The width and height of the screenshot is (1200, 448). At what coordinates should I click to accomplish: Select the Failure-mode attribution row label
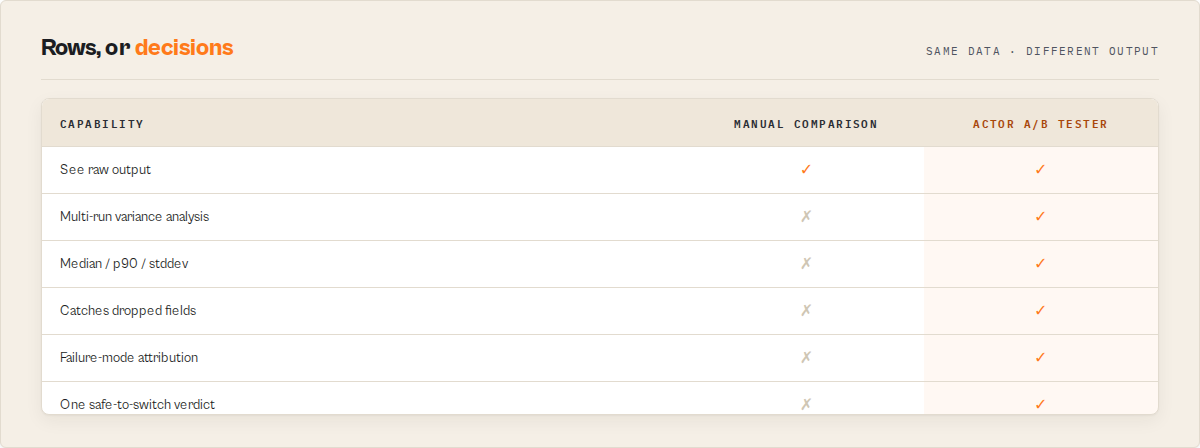pyautogui.click(x=129, y=357)
